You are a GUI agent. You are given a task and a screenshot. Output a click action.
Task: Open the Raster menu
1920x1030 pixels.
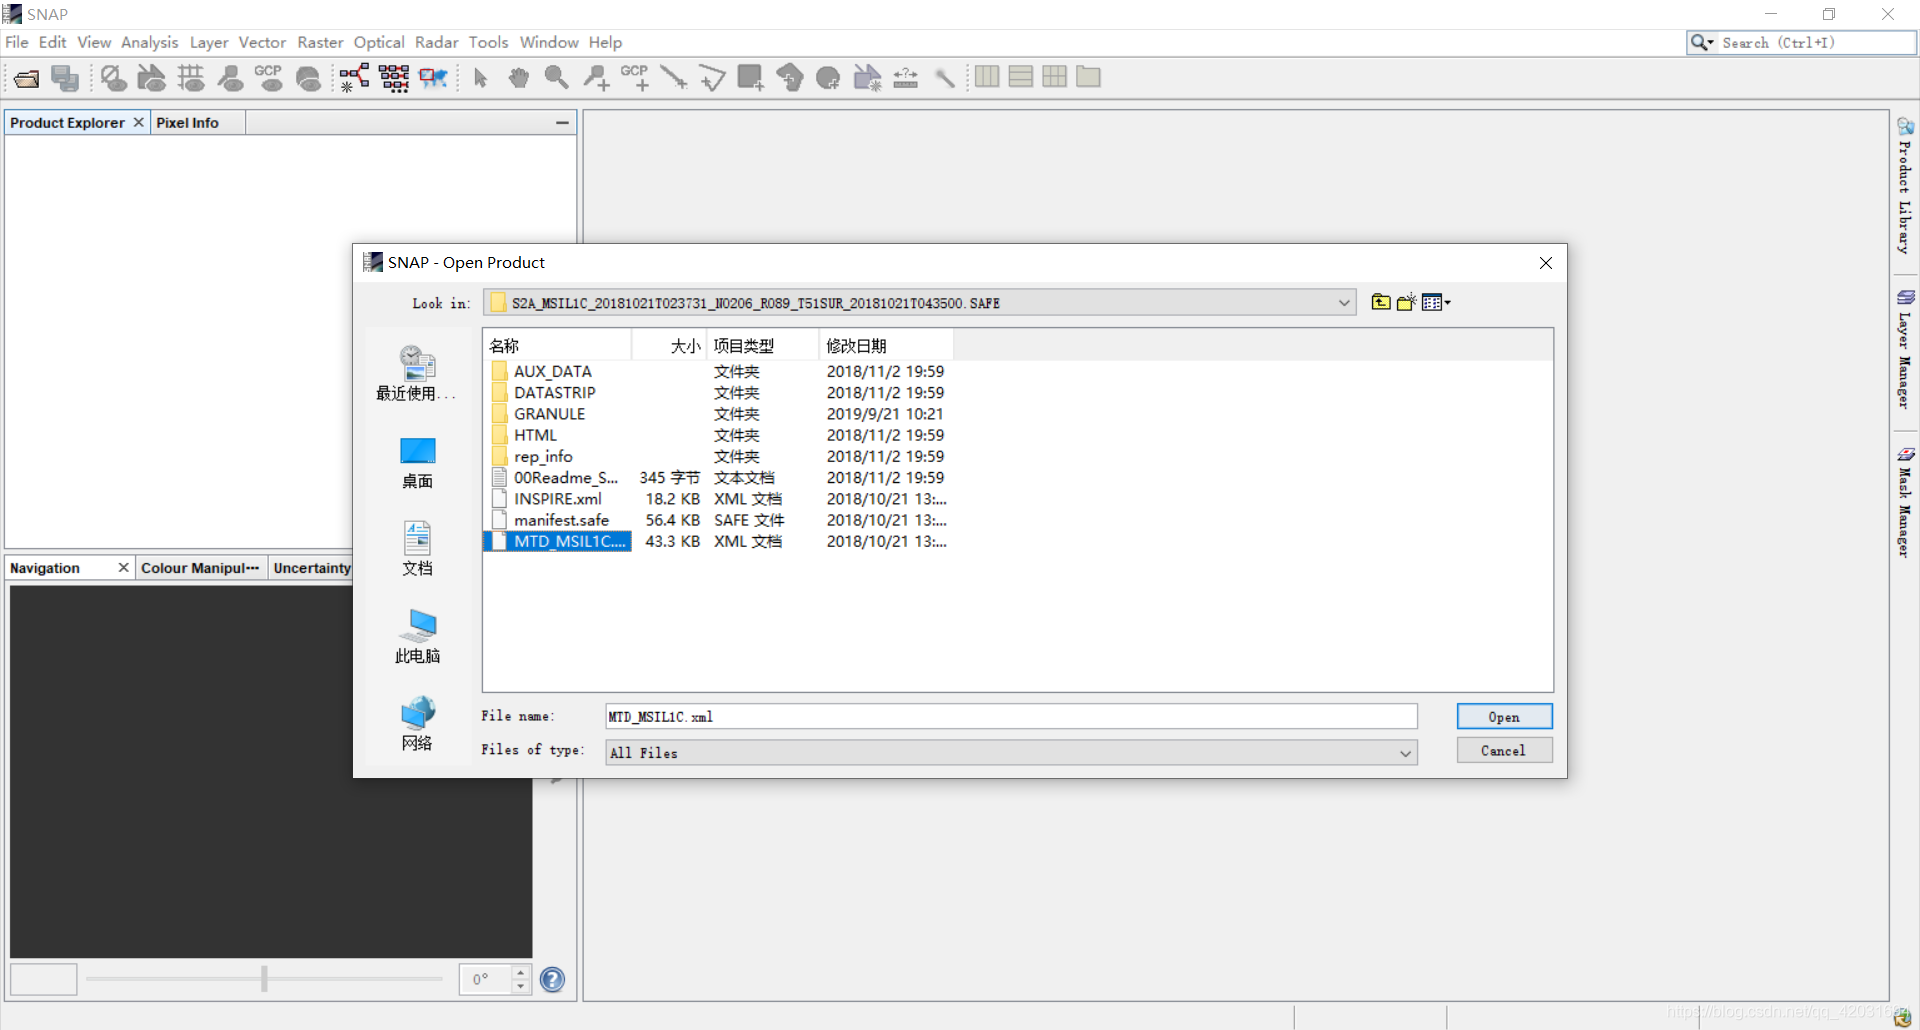click(320, 42)
